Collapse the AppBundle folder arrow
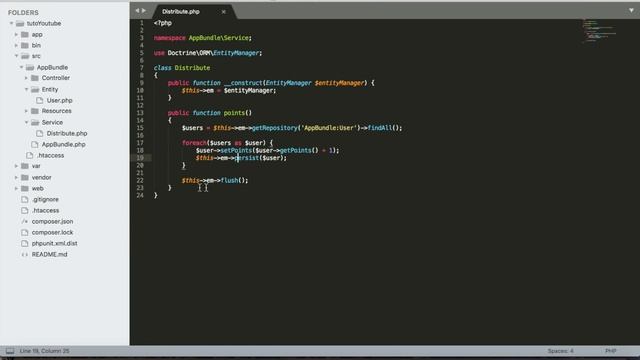The height and width of the screenshot is (360, 640). (22, 67)
